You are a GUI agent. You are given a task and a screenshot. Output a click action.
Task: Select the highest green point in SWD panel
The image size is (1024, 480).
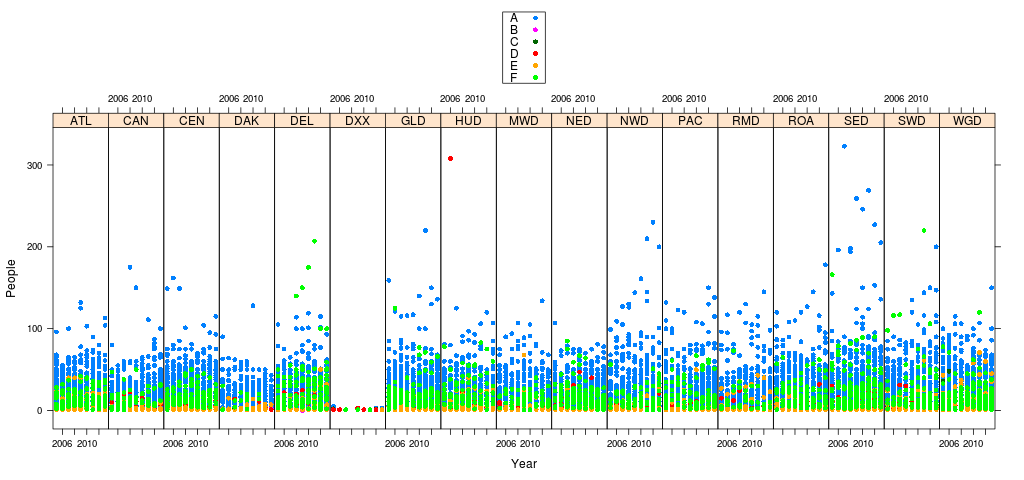(x=924, y=230)
